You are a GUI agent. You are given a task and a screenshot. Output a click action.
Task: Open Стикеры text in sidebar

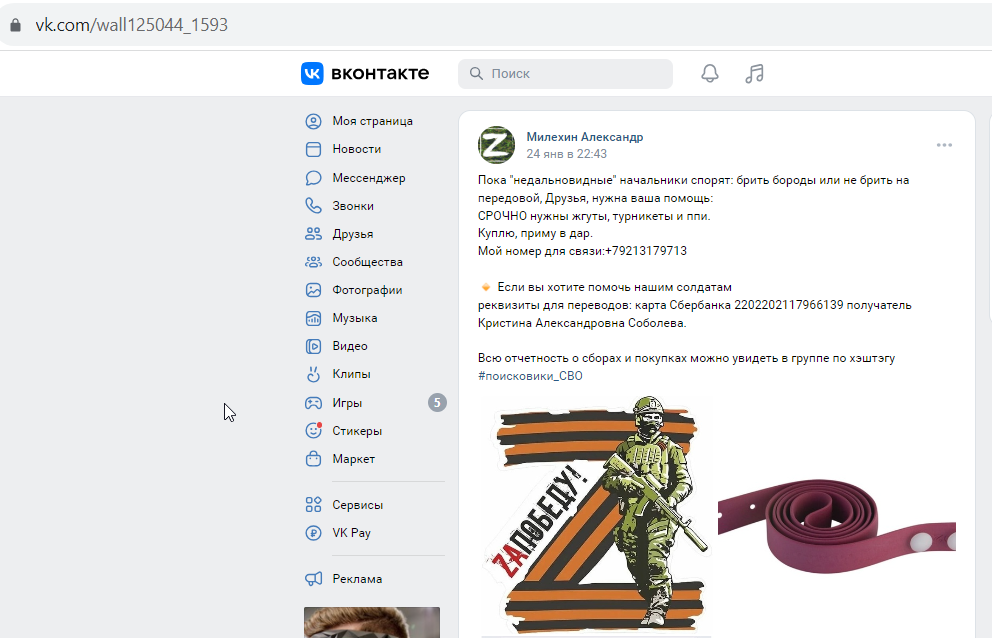pos(357,430)
